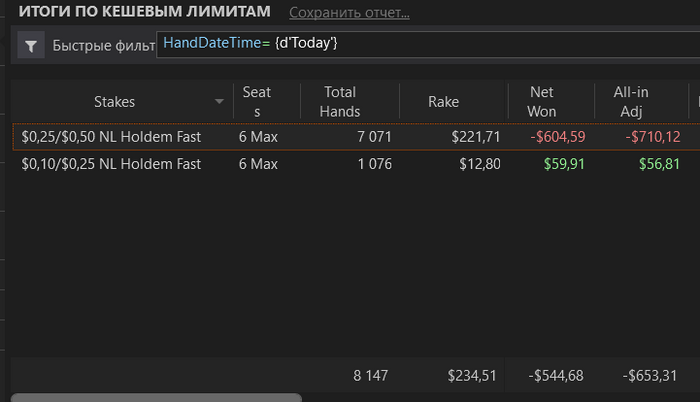Viewport: 700px width, 402px height.
Task: Click the -$604,59 Net Won cell
Action: (558, 137)
